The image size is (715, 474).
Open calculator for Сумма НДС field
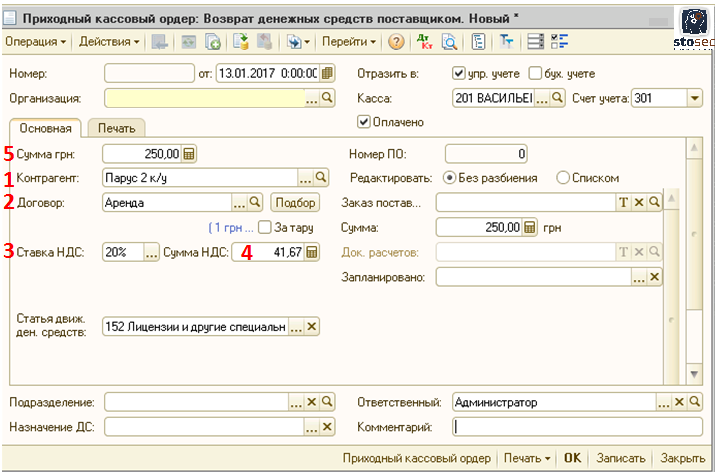(312, 253)
